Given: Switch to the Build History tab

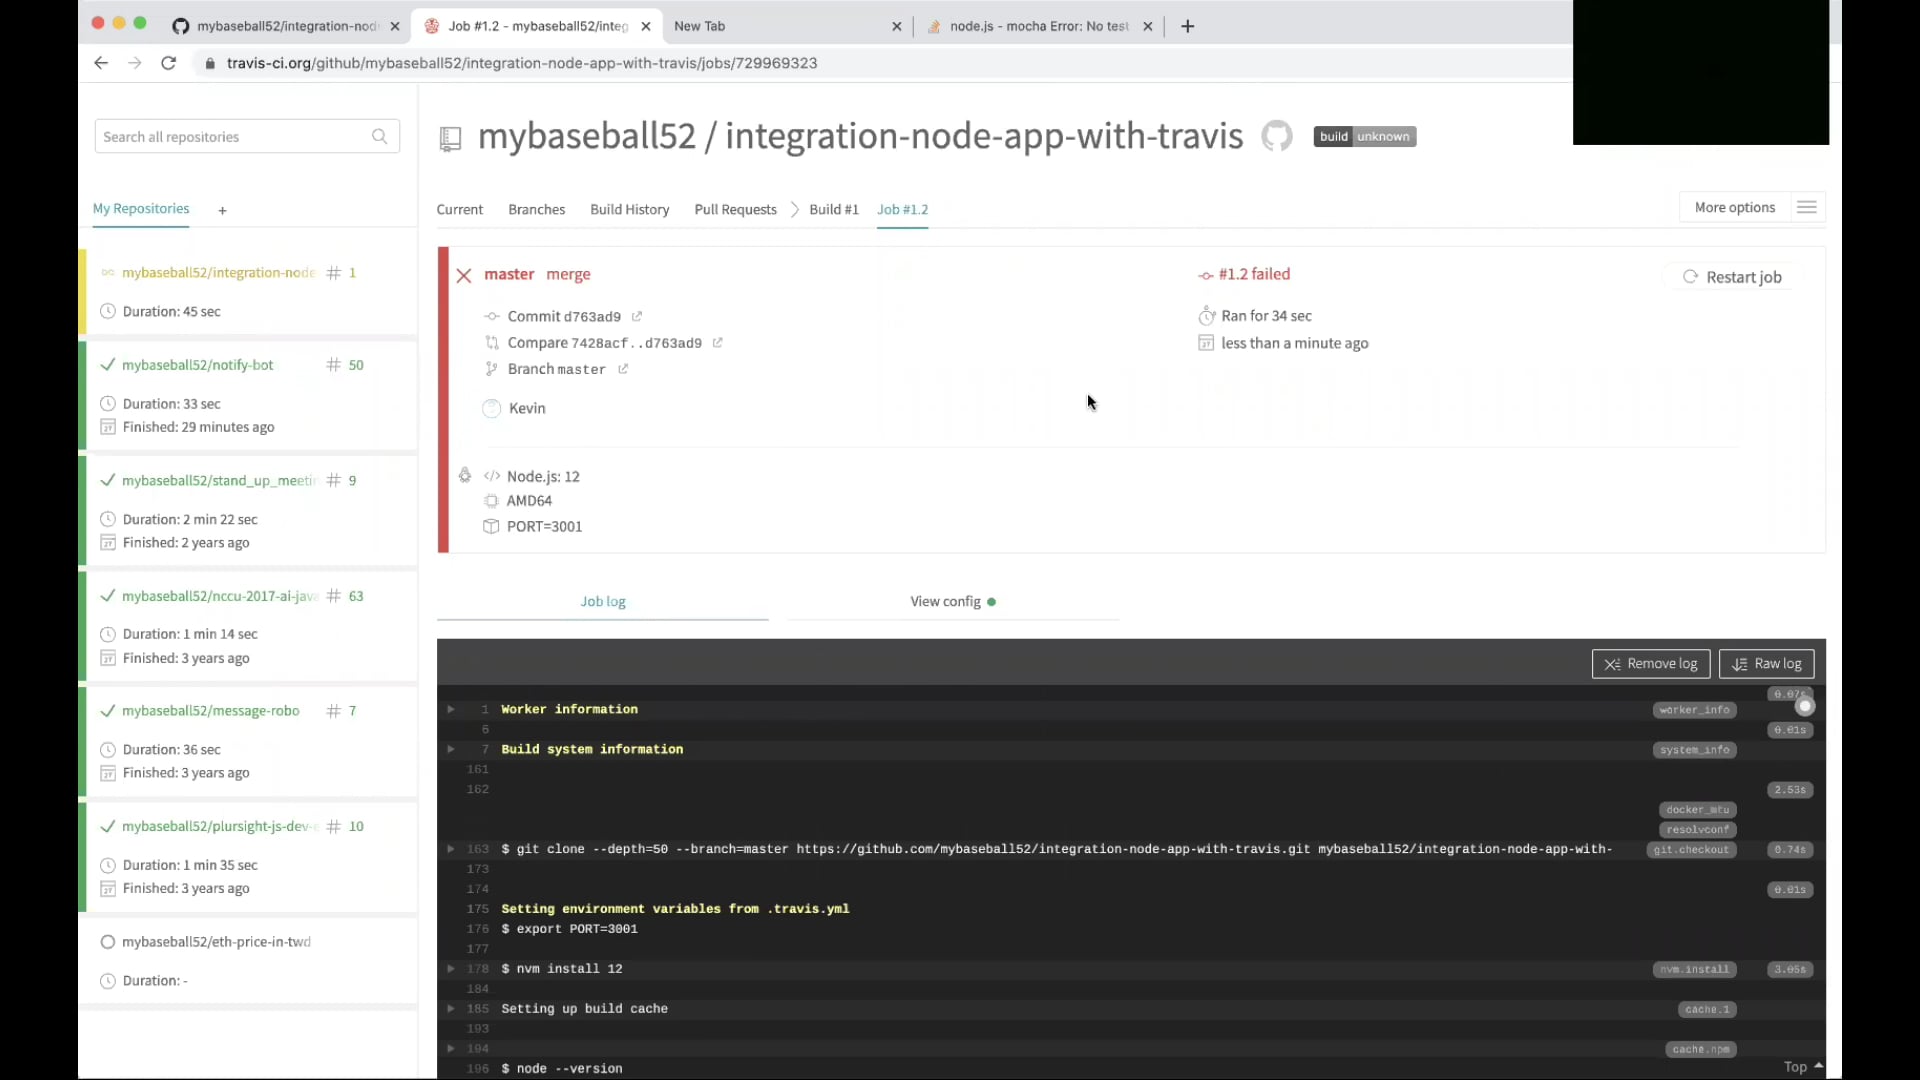Looking at the screenshot, I should (630, 210).
